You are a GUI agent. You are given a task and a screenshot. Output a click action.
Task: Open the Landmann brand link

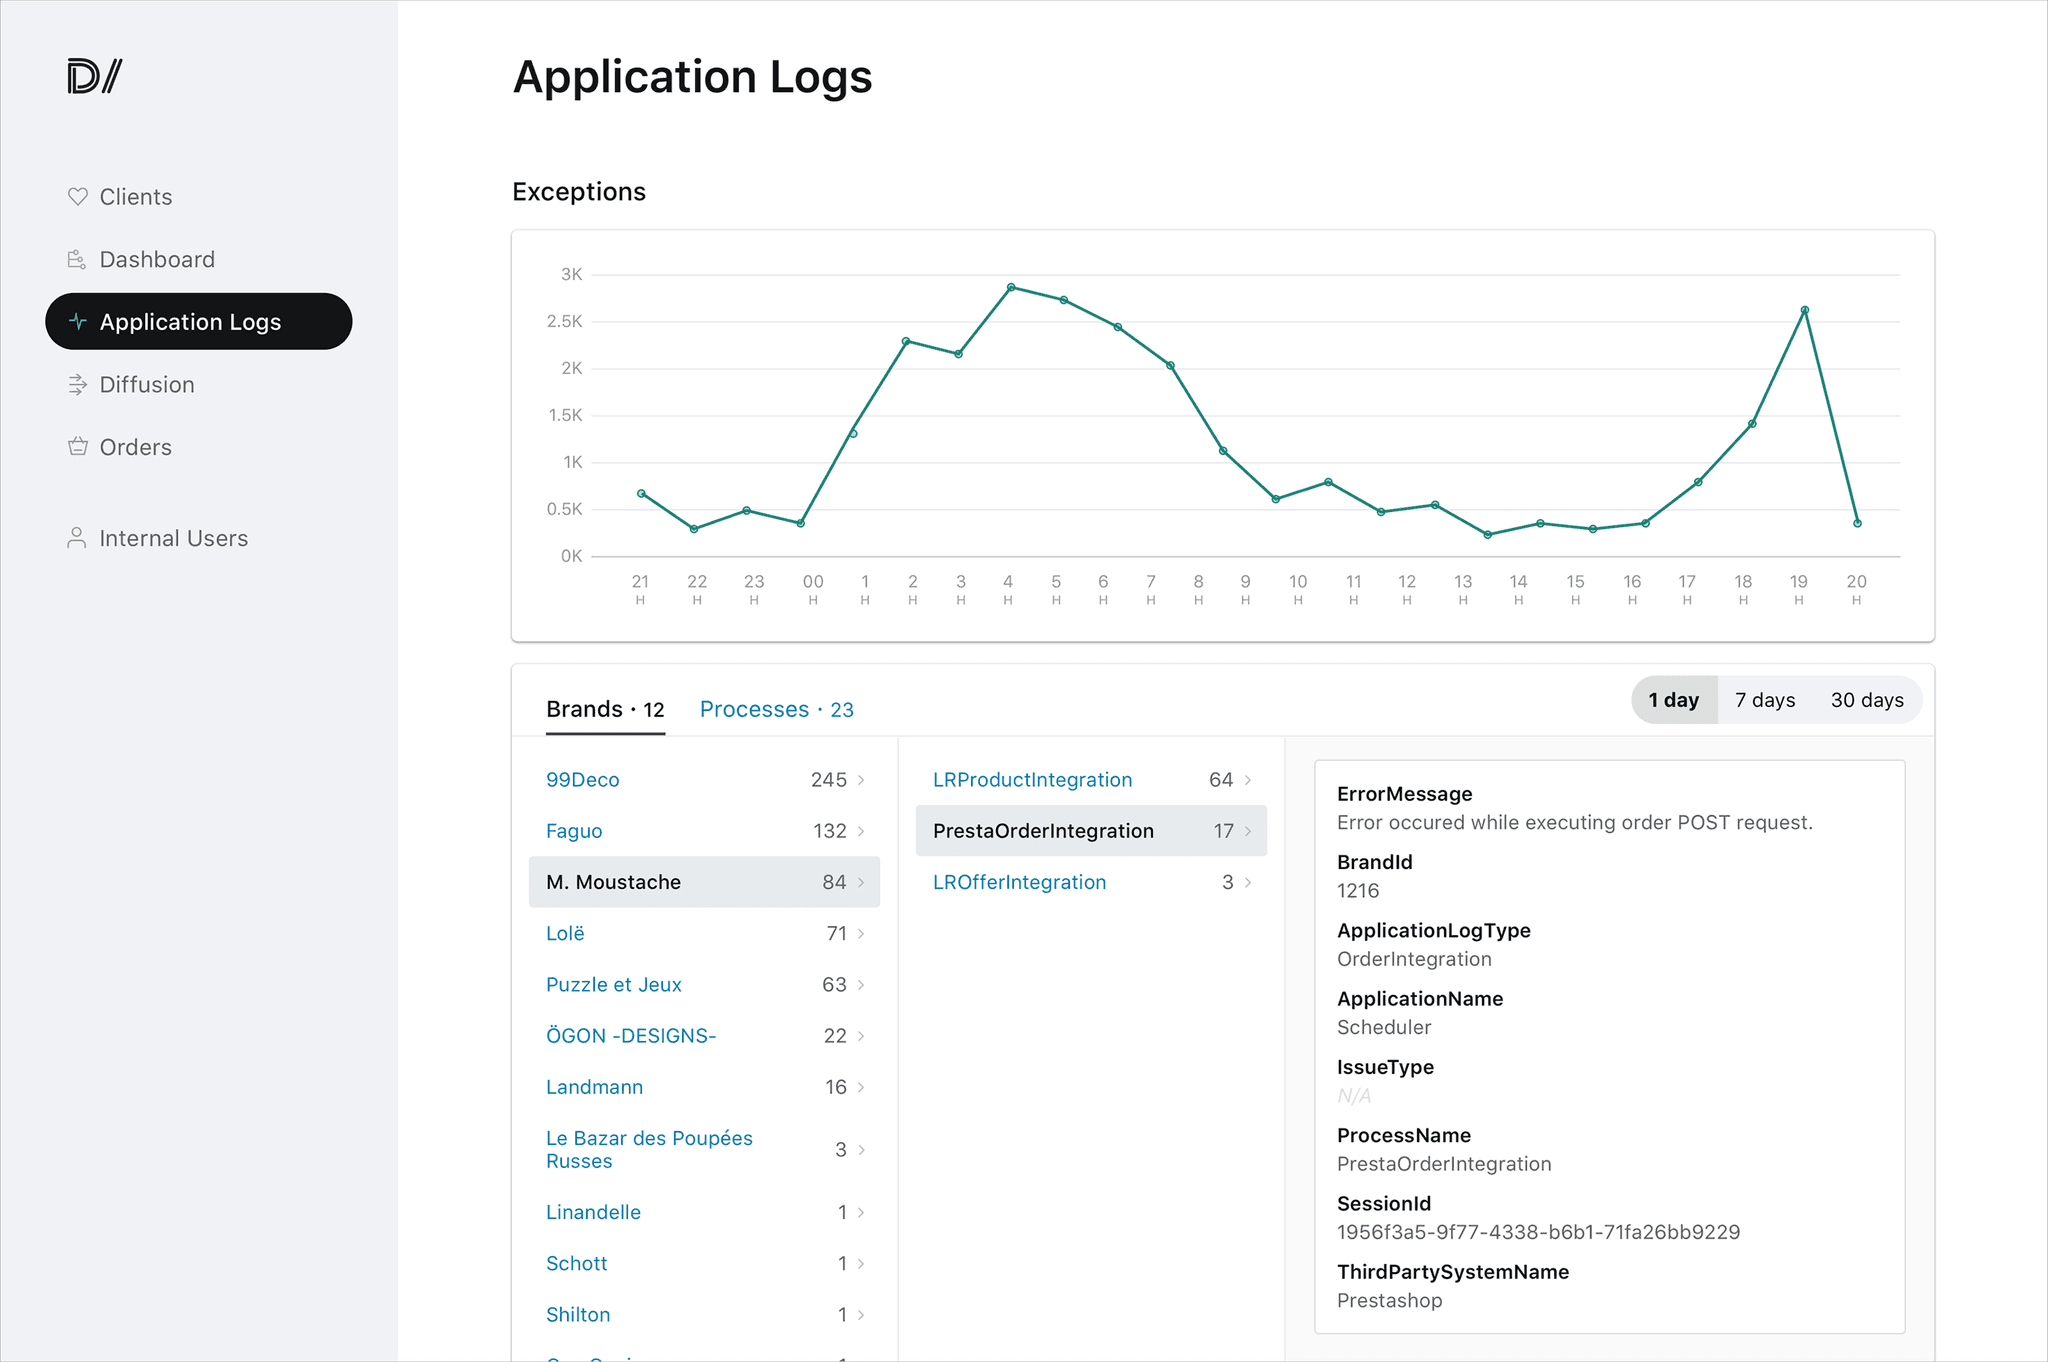point(594,1087)
